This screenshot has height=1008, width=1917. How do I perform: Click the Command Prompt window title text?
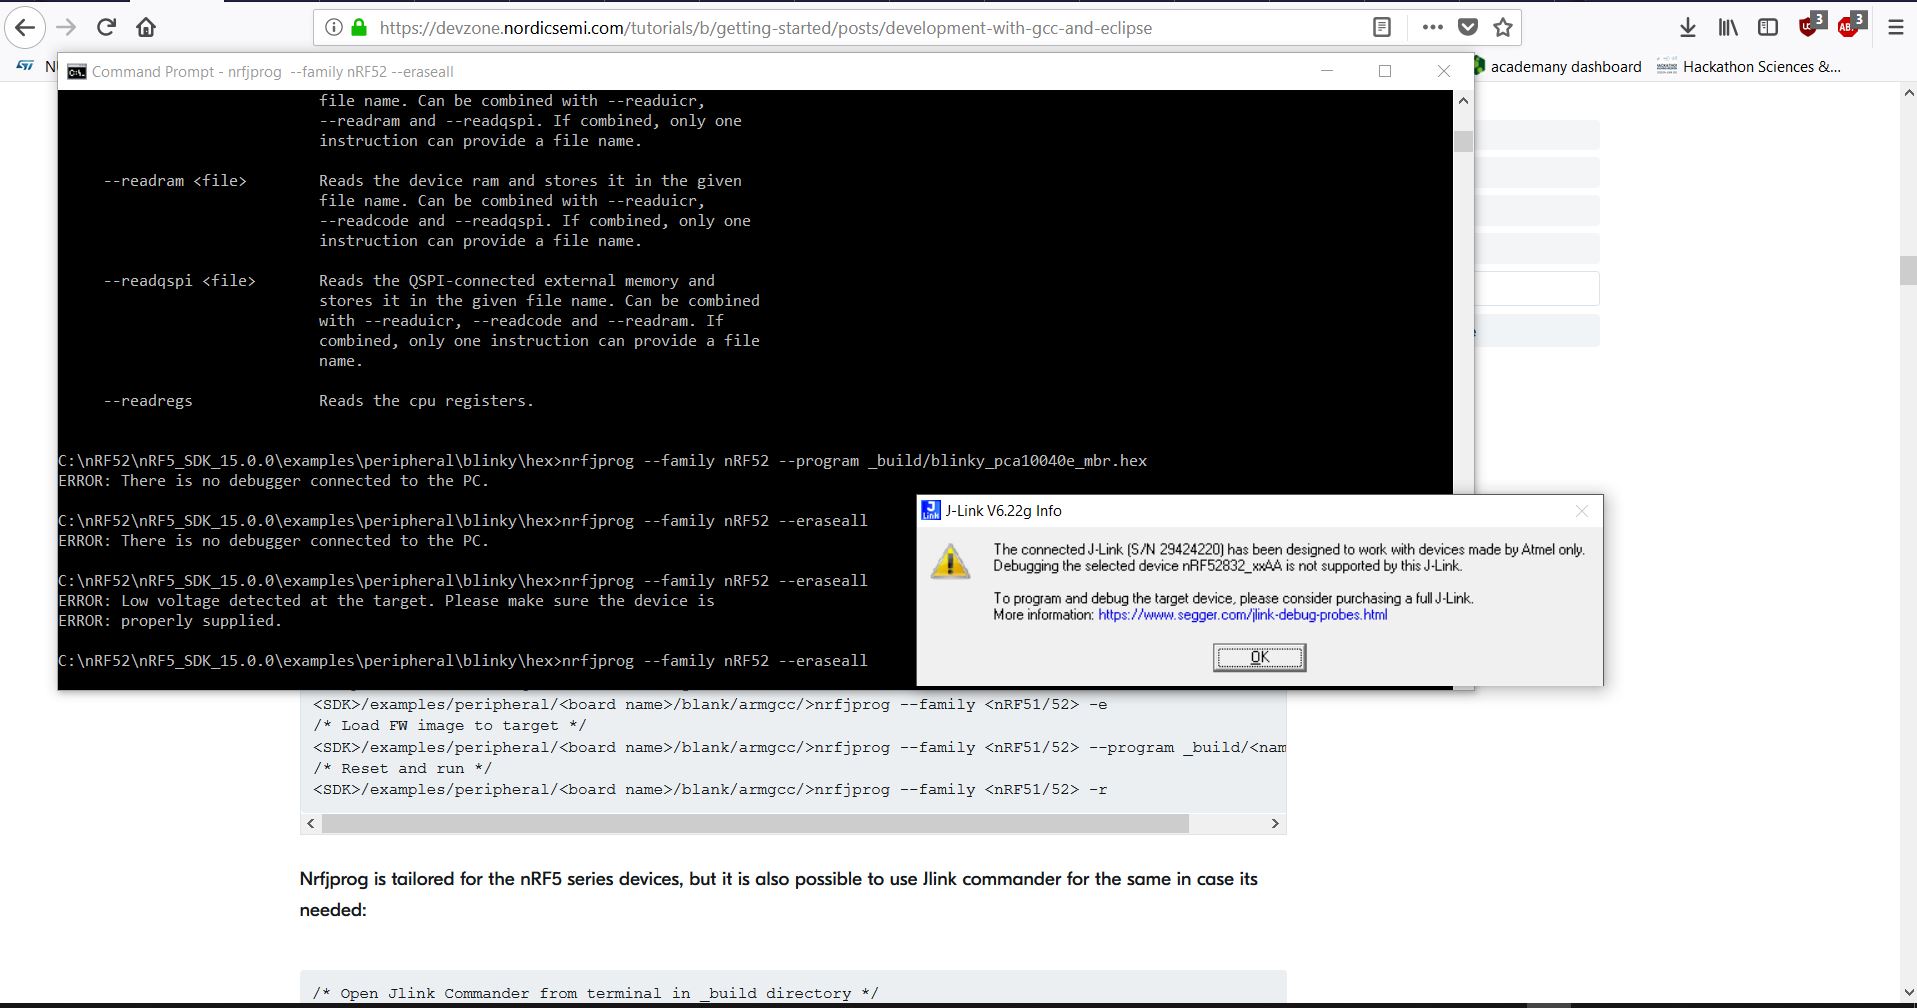click(x=273, y=72)
